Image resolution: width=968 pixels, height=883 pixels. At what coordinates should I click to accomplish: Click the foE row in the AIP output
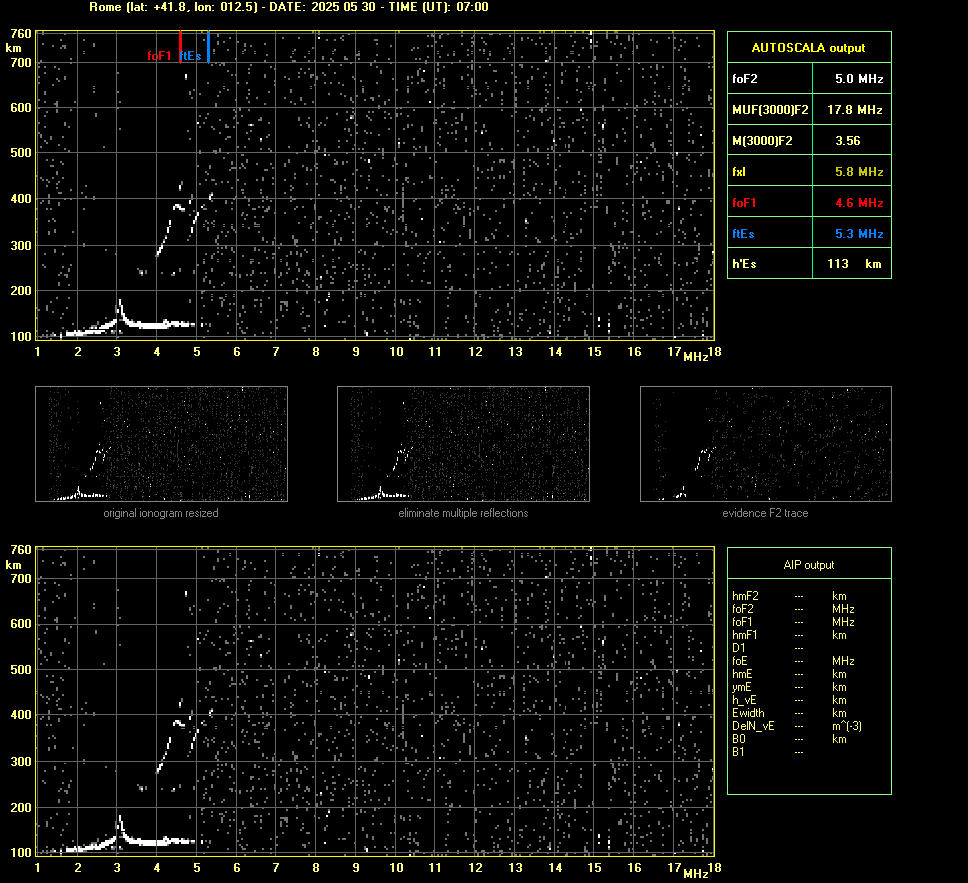(793, 661)
